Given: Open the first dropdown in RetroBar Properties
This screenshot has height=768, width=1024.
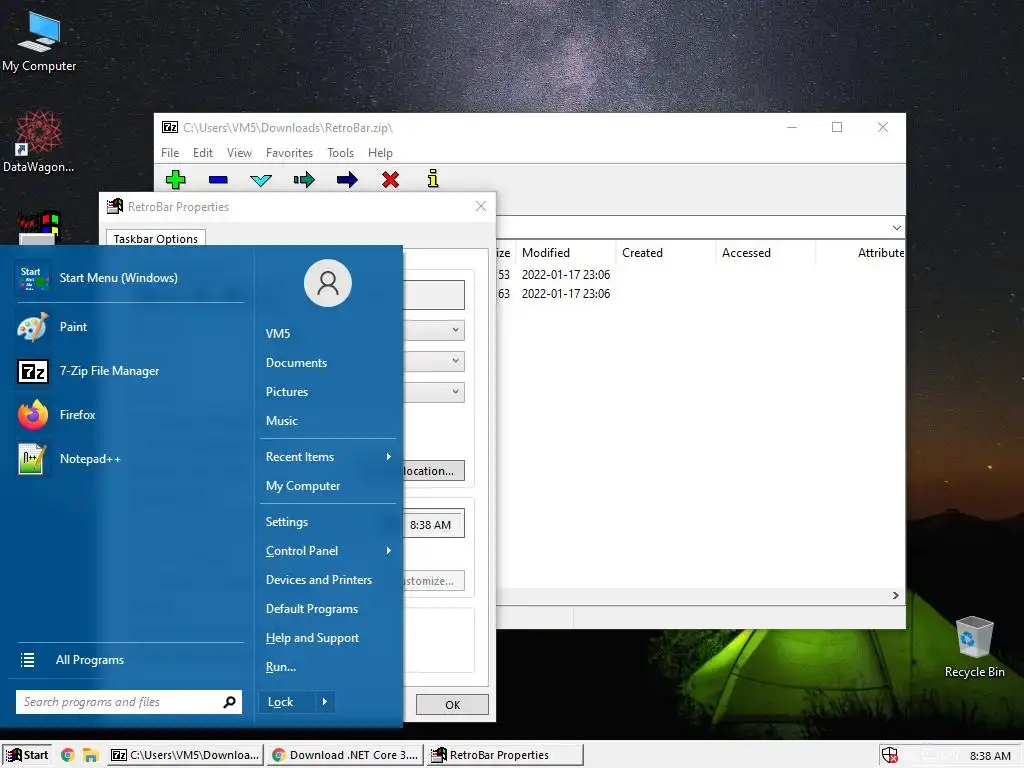Looking at the screenshot, I should 455,330.
